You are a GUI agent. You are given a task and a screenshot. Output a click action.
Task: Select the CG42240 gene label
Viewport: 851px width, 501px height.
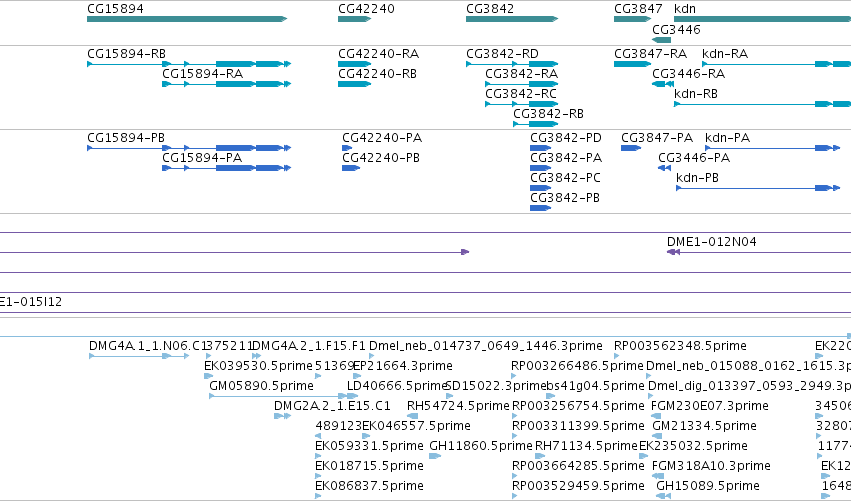(x=366, y=9)
